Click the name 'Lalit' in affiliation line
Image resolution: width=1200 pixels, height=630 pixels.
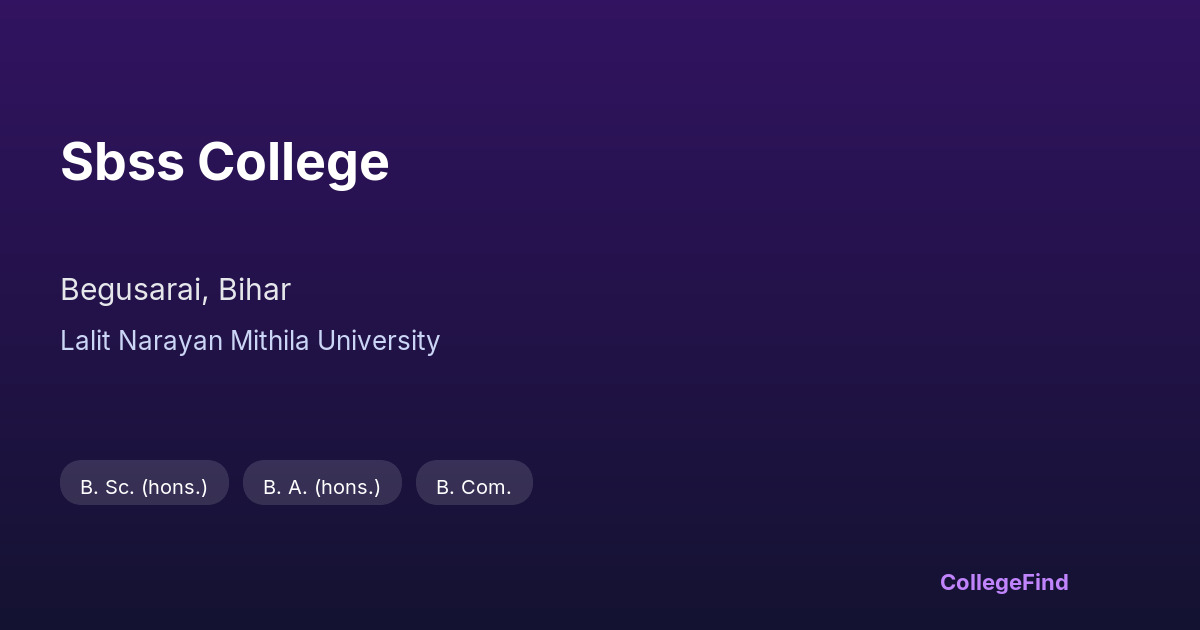click(x=85, y=341)
